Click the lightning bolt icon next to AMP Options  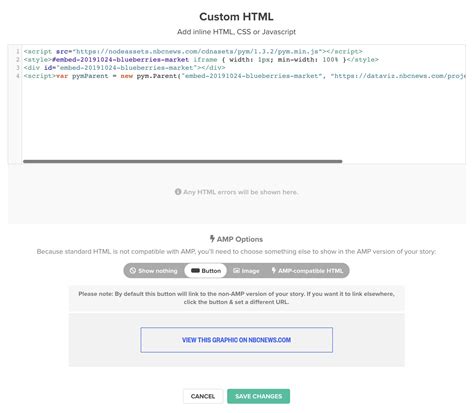click(x=212, y=239)
